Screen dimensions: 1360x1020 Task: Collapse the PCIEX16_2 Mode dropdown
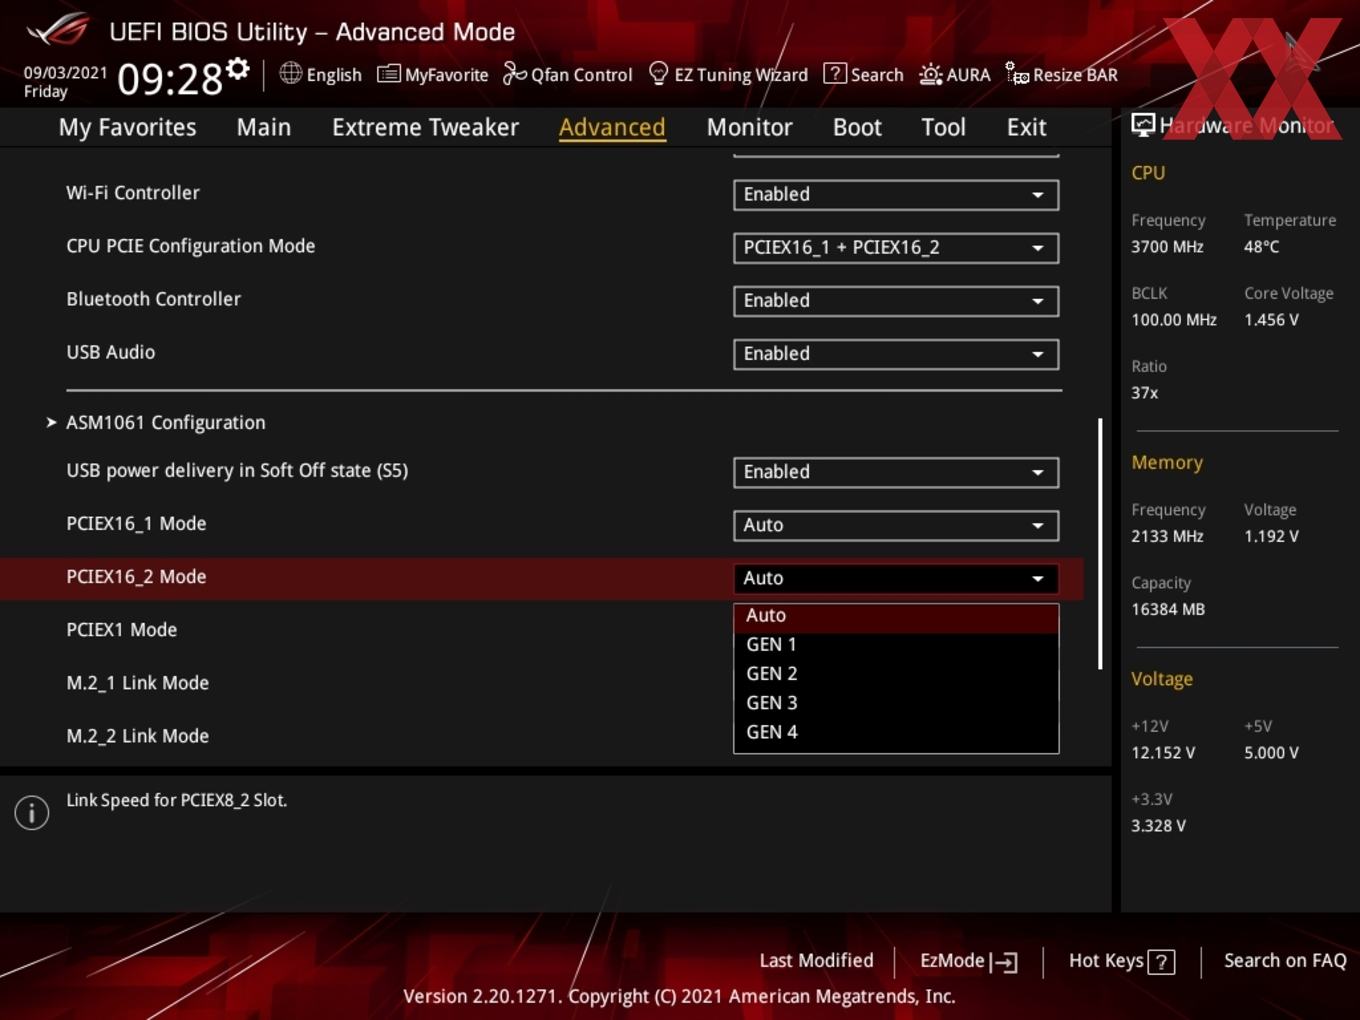coord(896,578)
